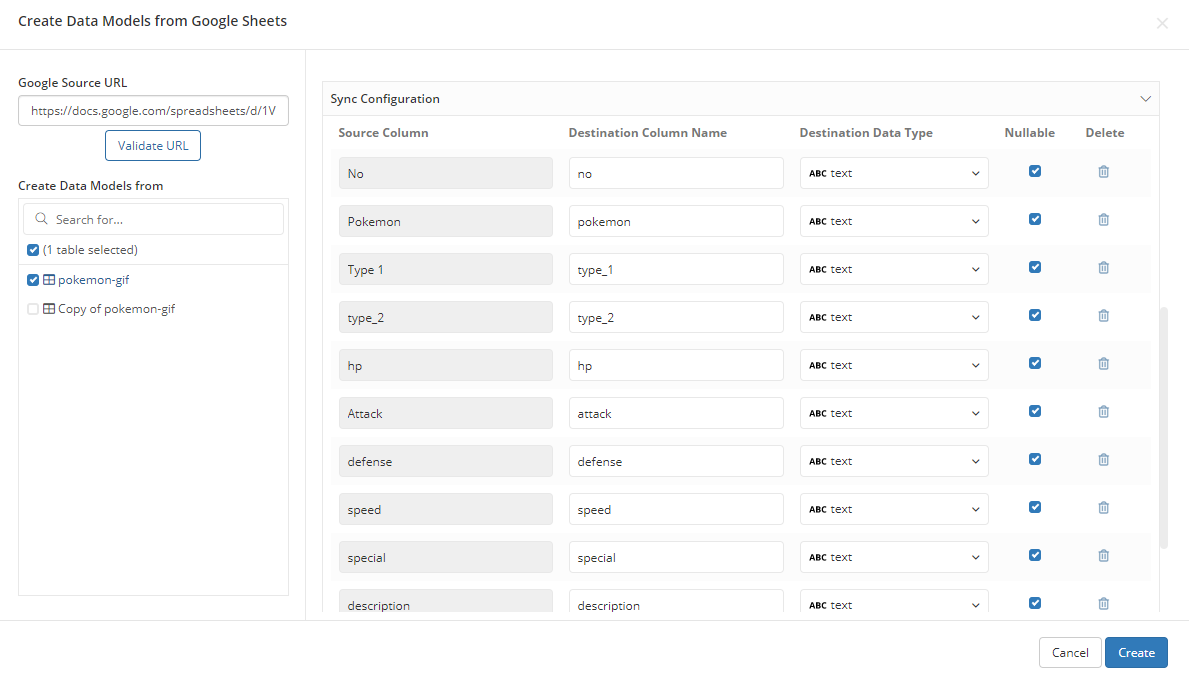1189x679 pixels.
Task: Toggle nullable for the Type 1 column
Action: click(x=1034, y=267)
